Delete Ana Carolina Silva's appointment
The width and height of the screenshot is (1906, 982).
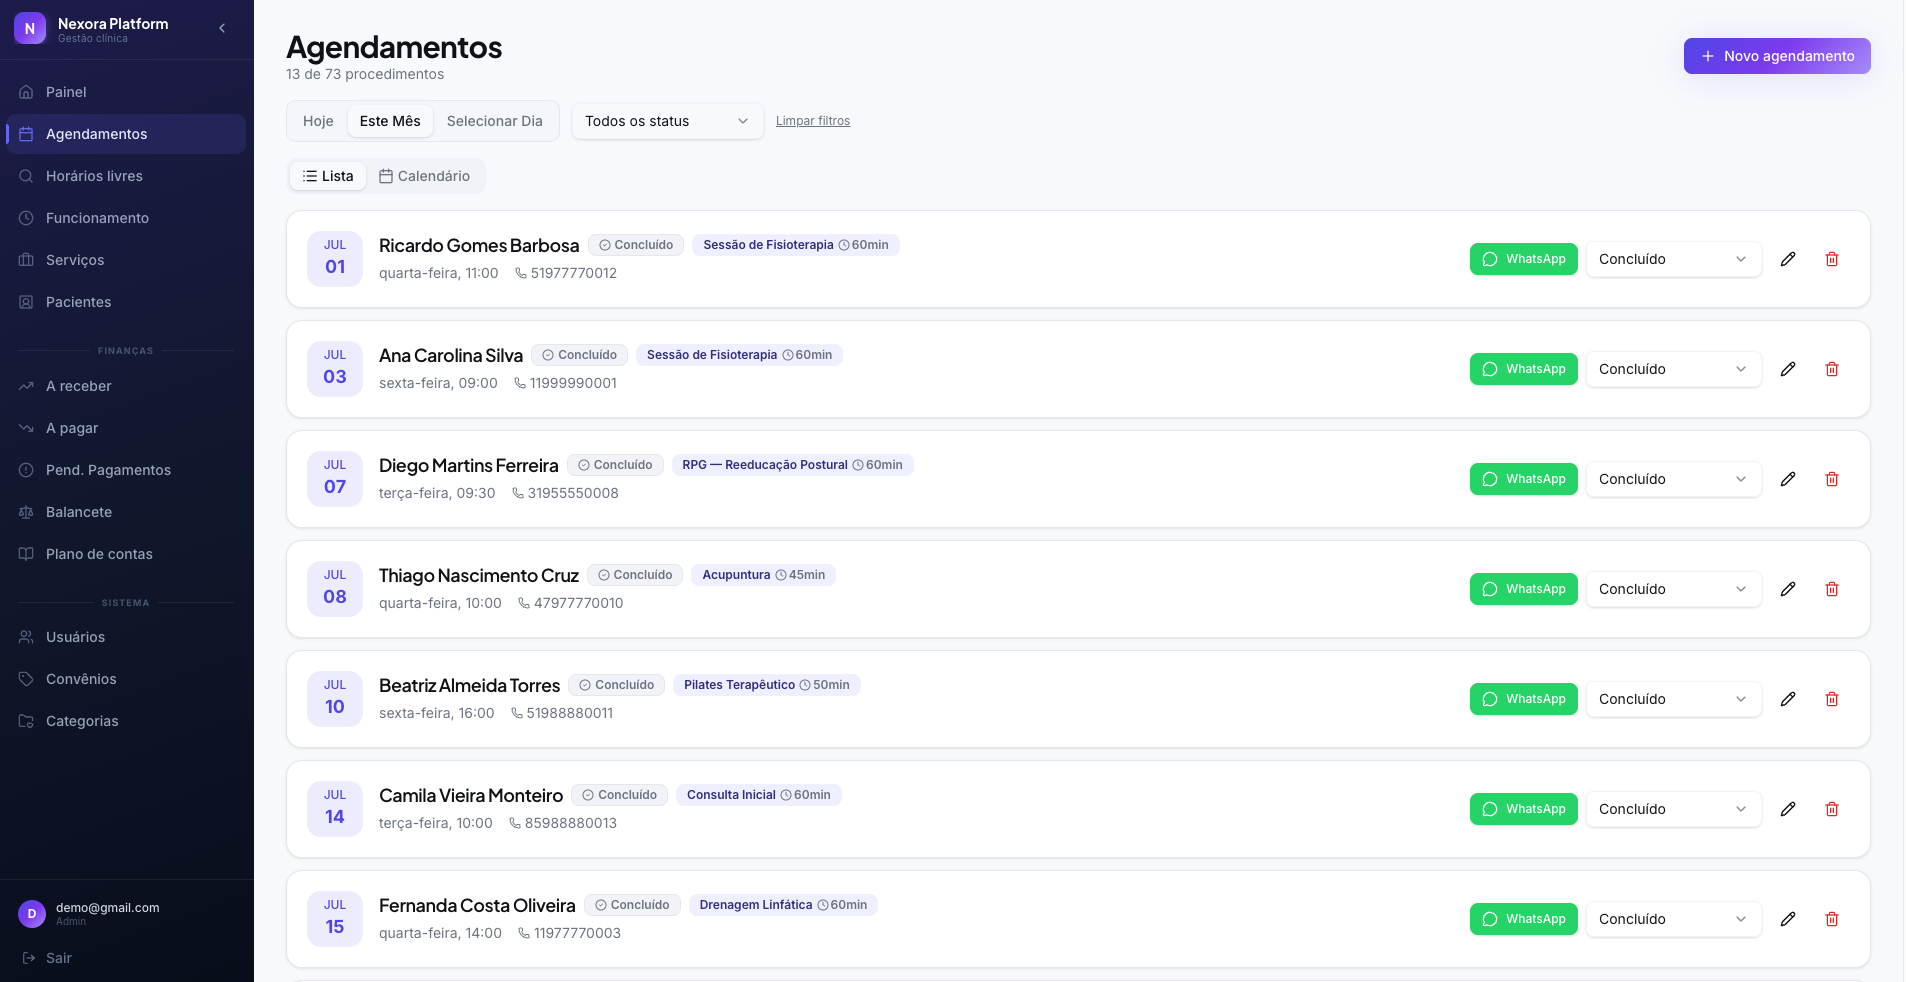(x=1832, y=369)
